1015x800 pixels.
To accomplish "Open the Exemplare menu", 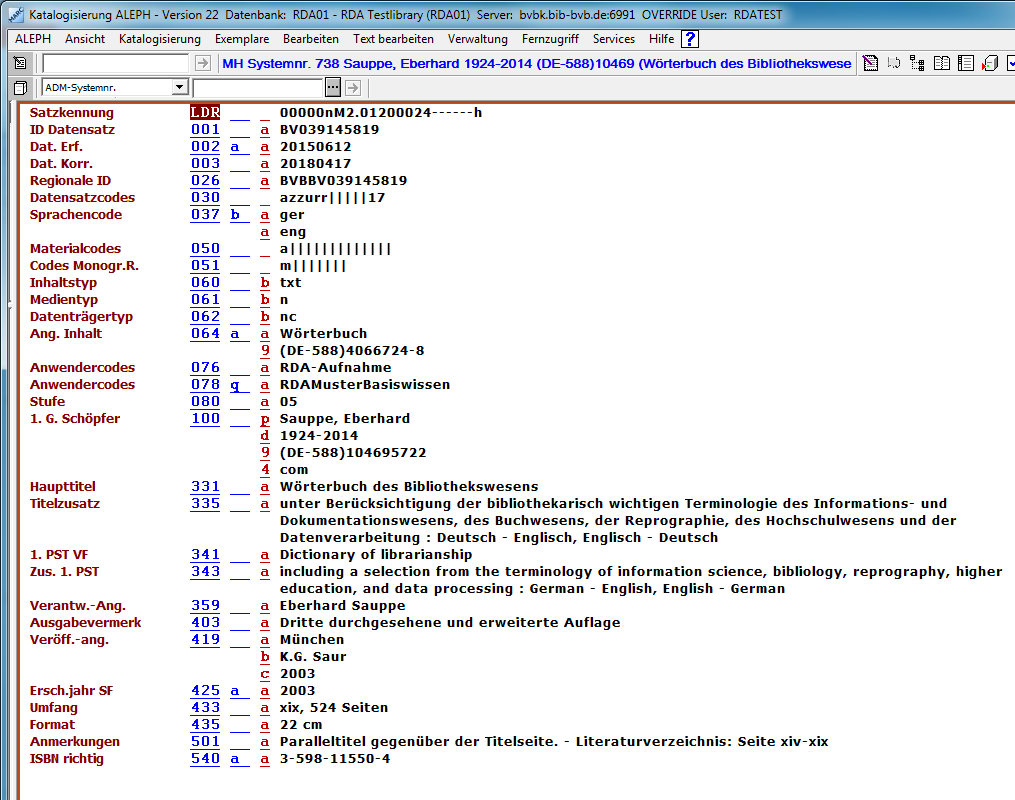I will (x=241, y=39).
